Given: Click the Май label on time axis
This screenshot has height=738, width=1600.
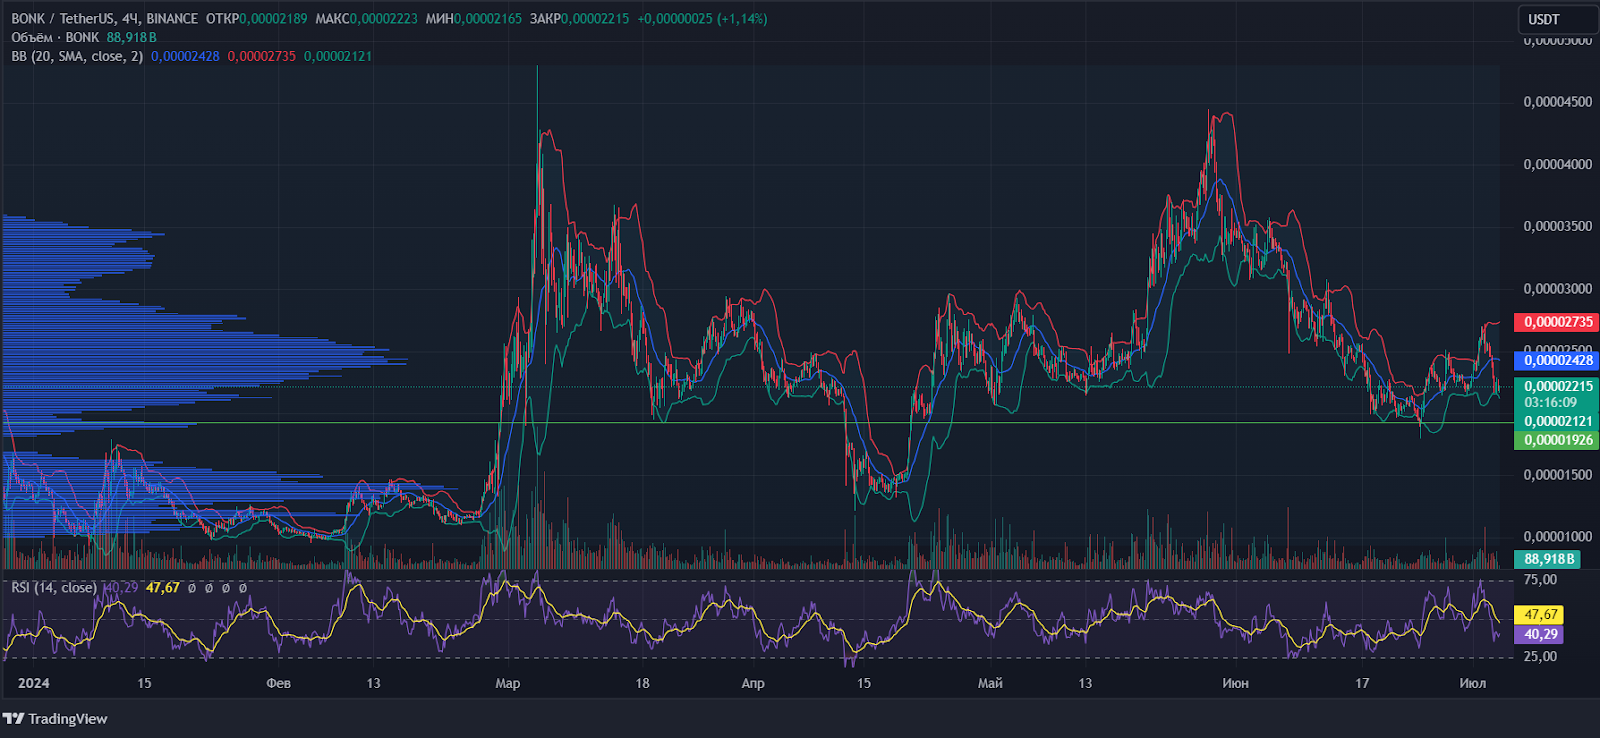Looking at the screenshot, I should [x=990, y=683].
